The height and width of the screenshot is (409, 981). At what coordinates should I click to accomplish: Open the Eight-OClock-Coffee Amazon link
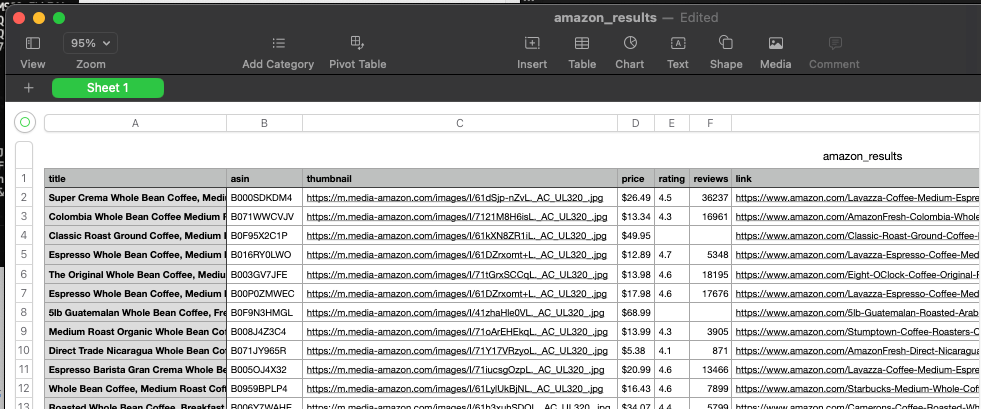pos(858,275)
